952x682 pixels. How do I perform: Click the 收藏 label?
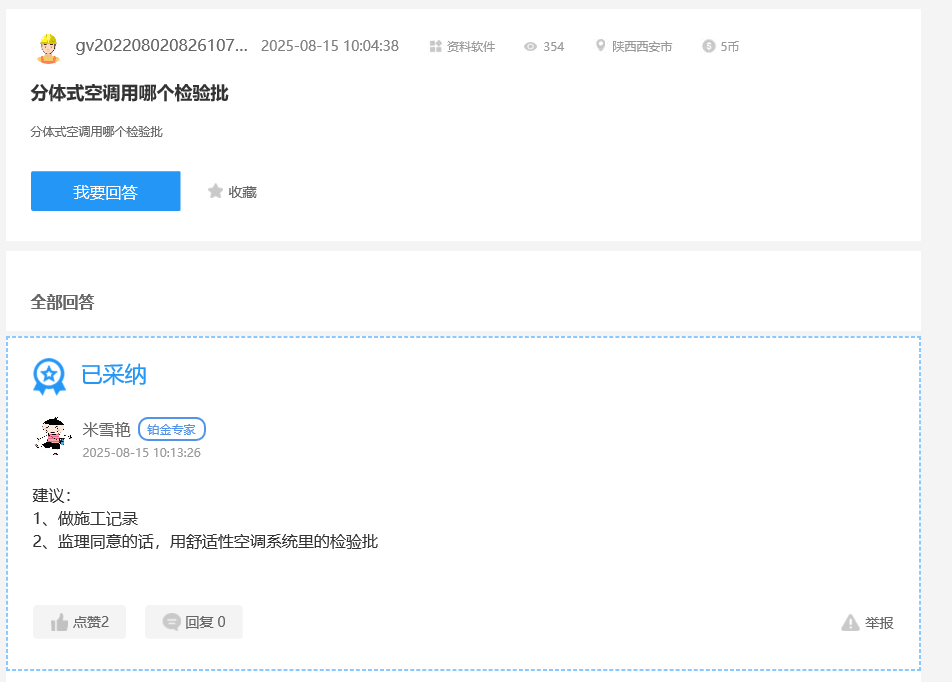click(x=242, y=192)
